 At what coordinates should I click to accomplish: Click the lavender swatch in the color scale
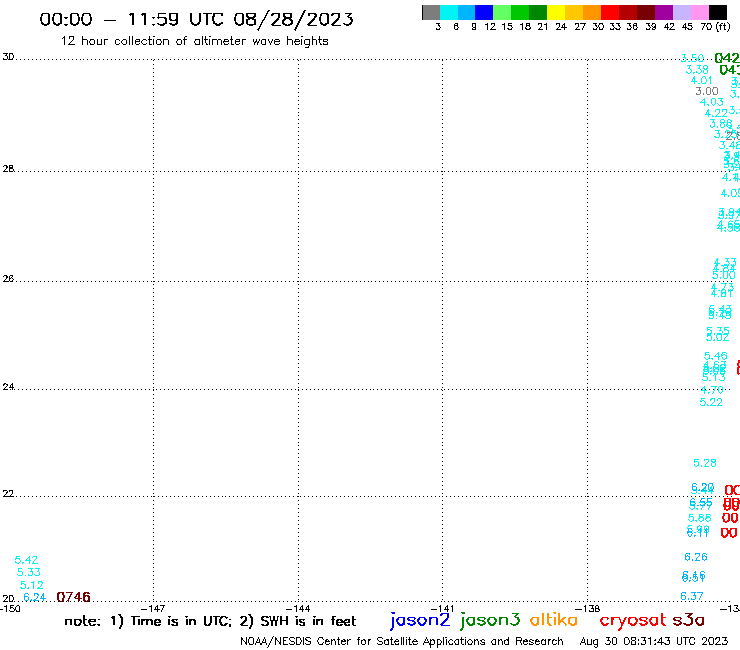[681, 12]
